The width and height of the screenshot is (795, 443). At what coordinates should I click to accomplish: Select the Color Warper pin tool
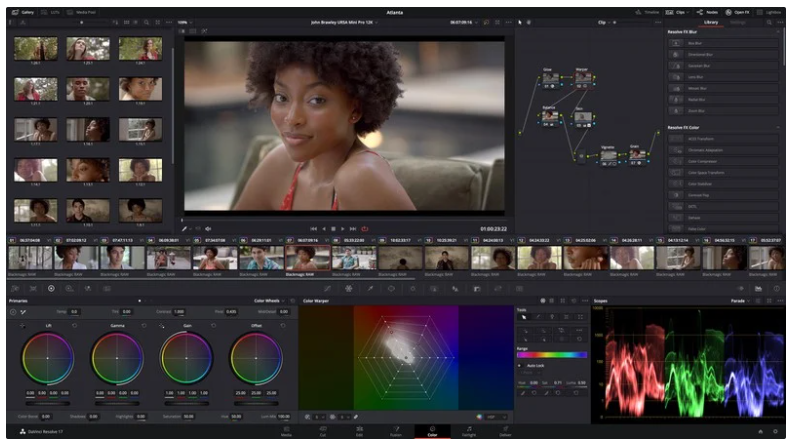coord(552,317)
